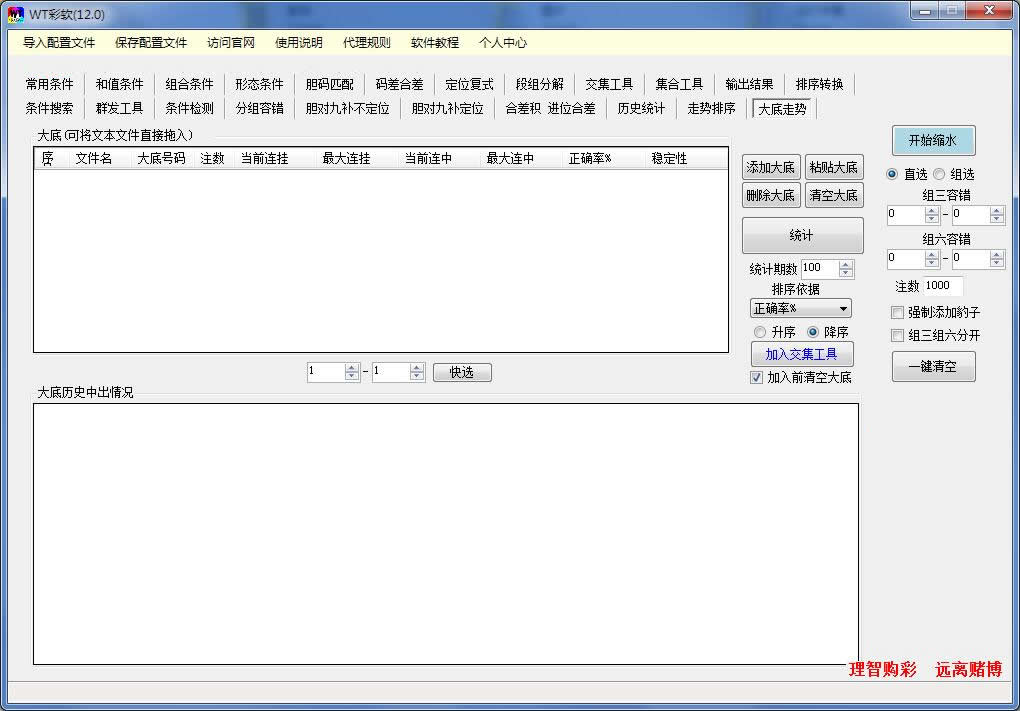Open the 排序依据 正确率% dropdown
Image resolution: width=1020 pixels, height=711 pixels.
[x=800, y=308]
